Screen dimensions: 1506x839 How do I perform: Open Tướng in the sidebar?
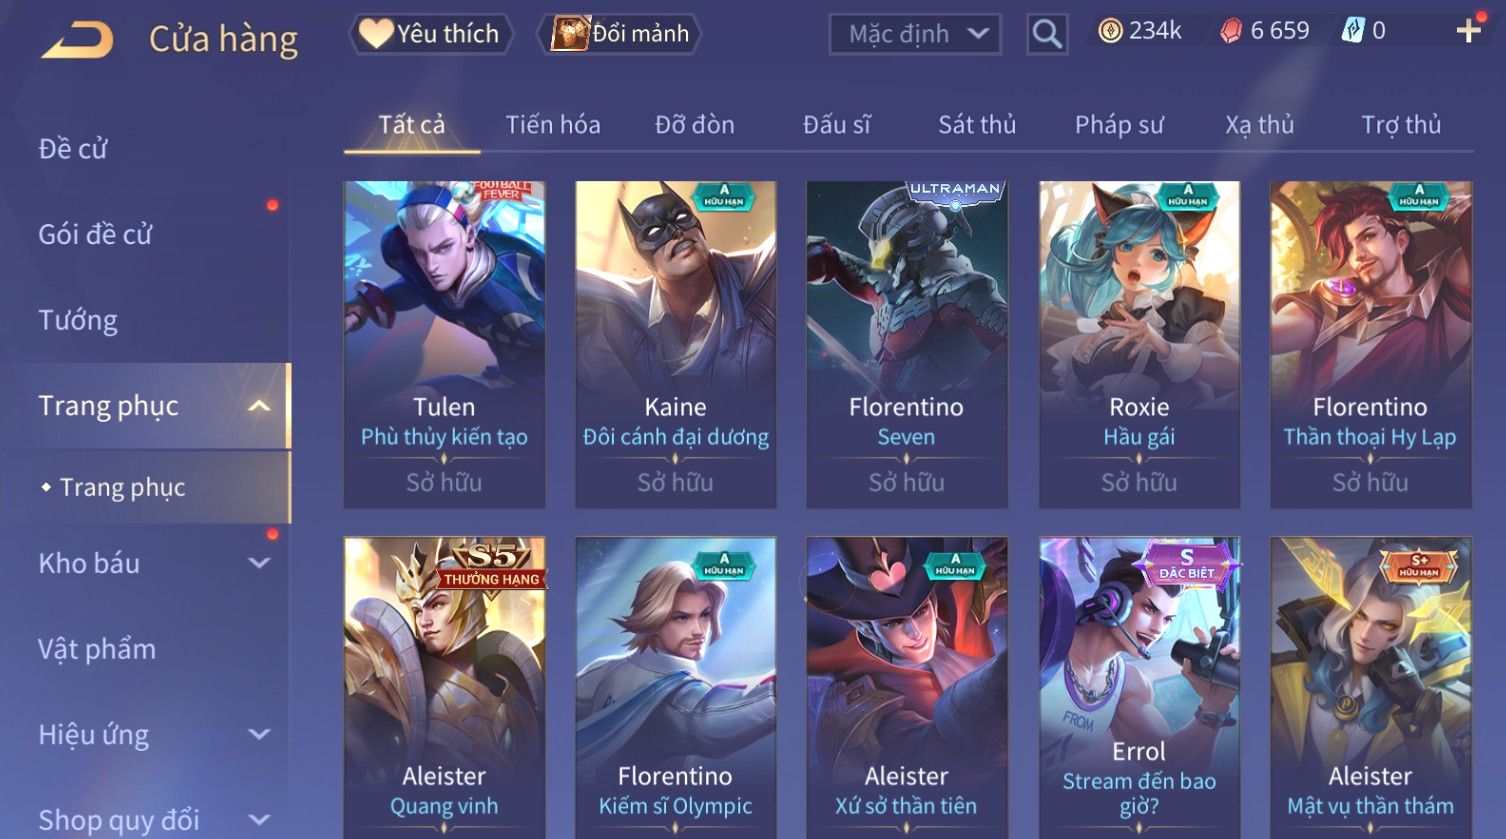[x=78, y=320]
